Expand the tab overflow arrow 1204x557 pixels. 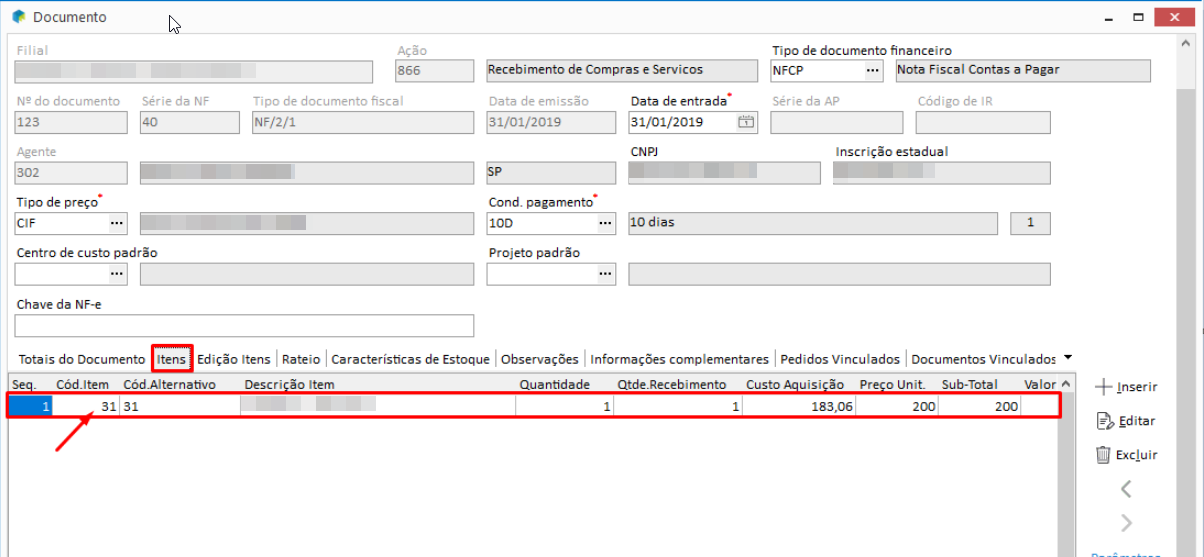click(x=1068, y=358)
